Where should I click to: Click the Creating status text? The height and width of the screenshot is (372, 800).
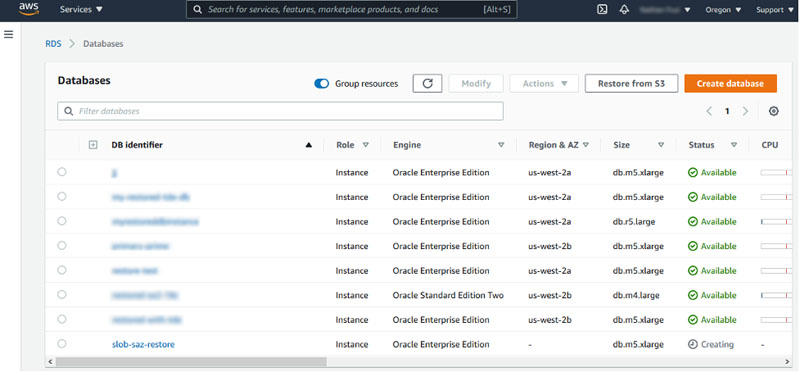click(717, 344)
